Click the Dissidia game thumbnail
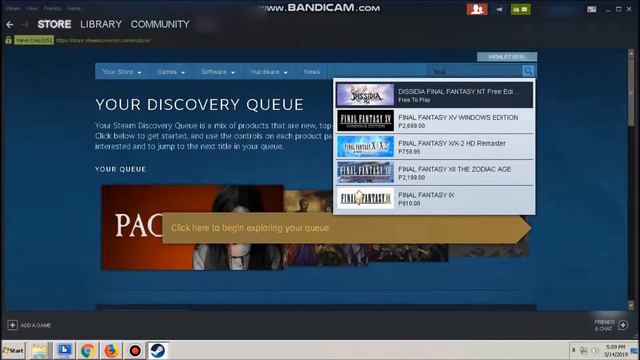 (365, 95)
